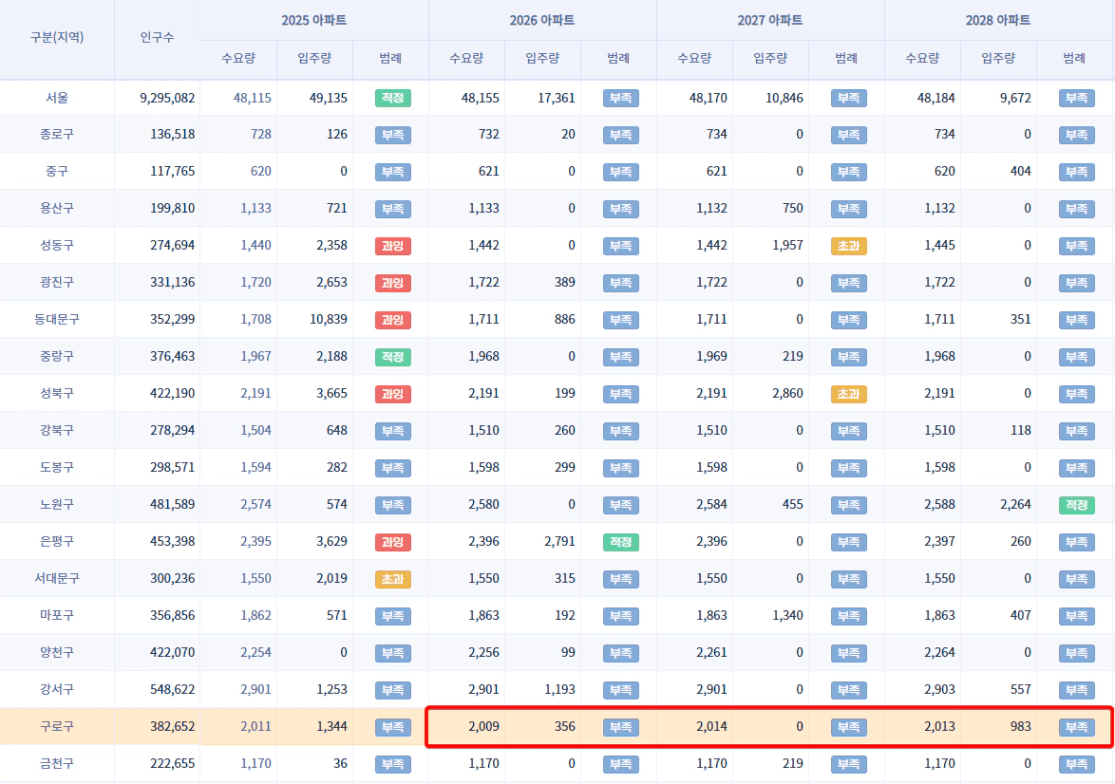Select the 도봉구 district name

tap(57, 467)
